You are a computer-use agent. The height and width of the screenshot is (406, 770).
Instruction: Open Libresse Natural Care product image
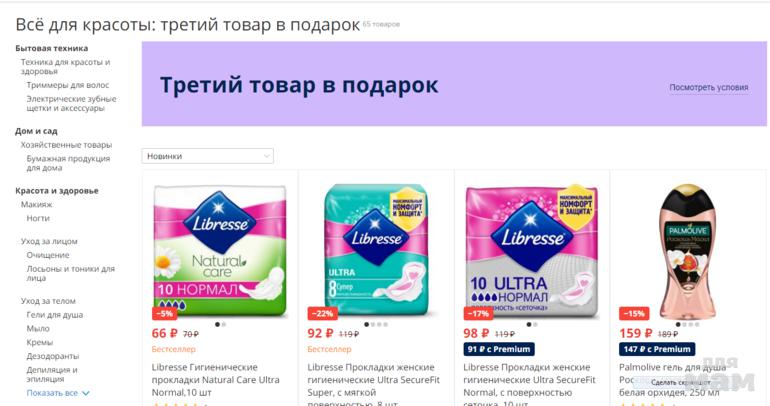click(x=220, y=250)
